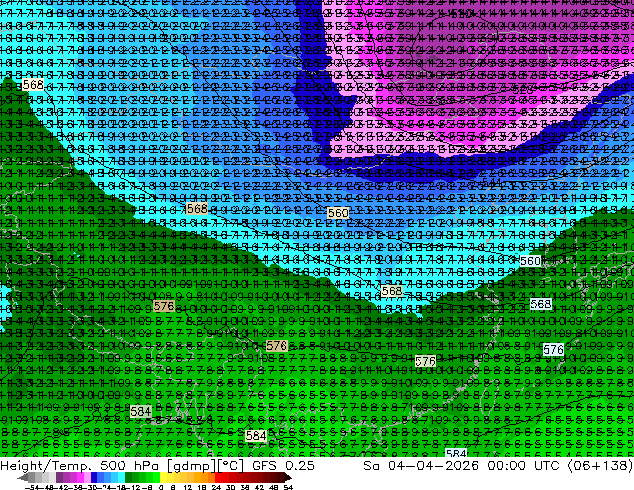Click the '[gdmp][°C]' units text
634x490 pixels.
pos(206,465)
